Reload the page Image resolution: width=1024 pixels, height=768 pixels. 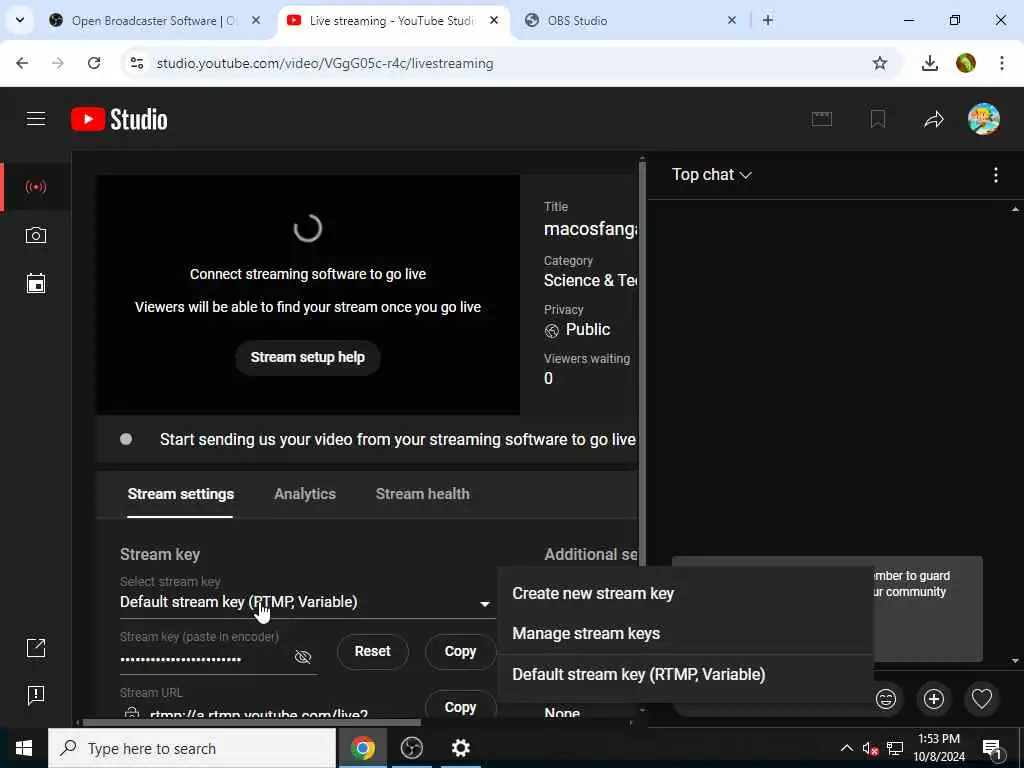94,63
